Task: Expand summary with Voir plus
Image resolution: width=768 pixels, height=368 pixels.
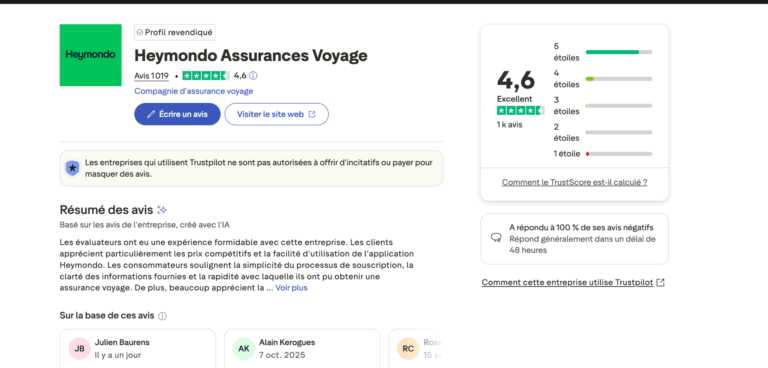Action: 291,288
